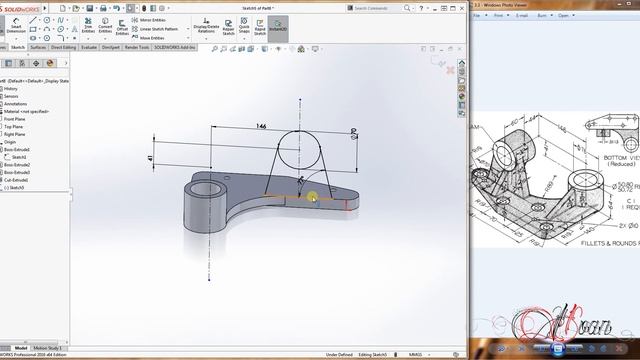The width and height of the screenshot is (640, 360).
Task: Select the Arc sketch tool
Action: 47,29
